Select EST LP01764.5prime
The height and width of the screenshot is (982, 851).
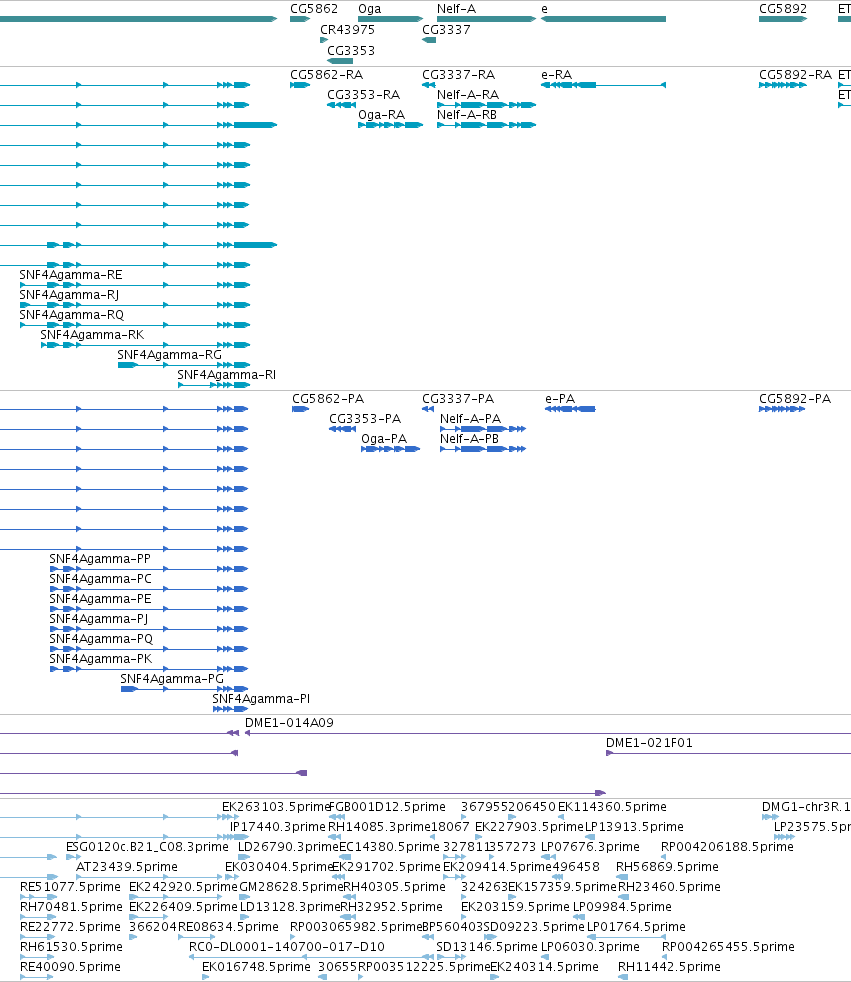point(636,927)
